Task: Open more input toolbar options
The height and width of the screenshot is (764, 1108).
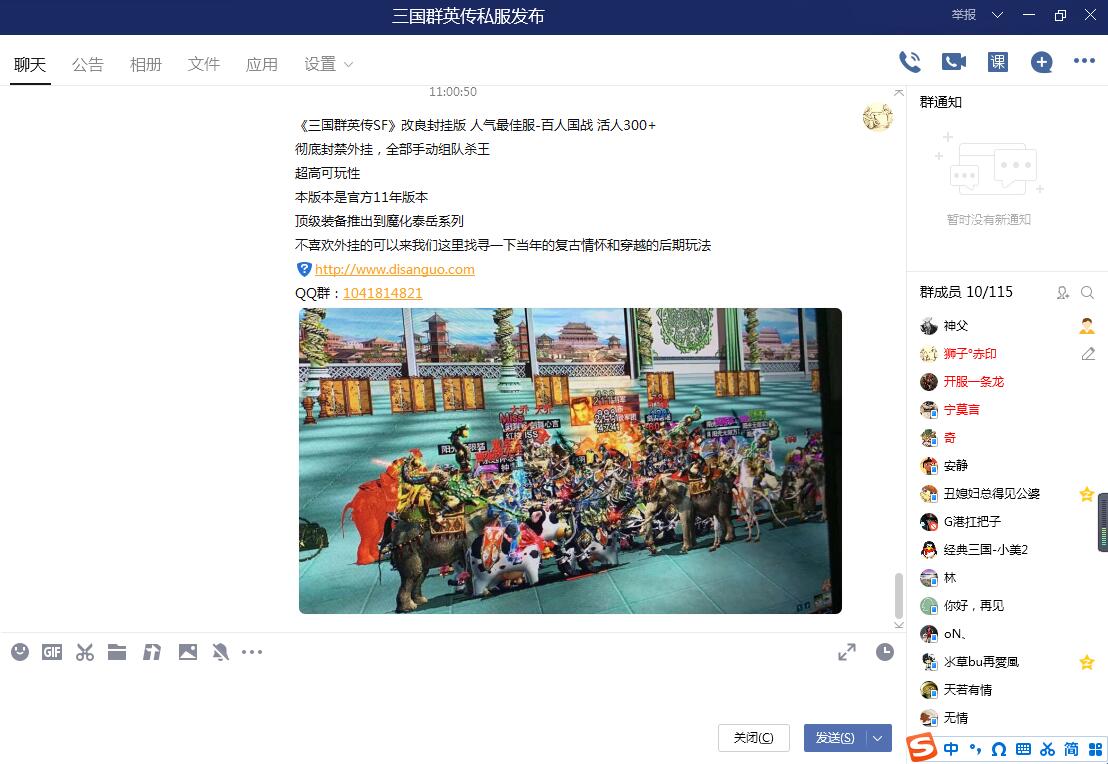Action: (x=252, y=652)
